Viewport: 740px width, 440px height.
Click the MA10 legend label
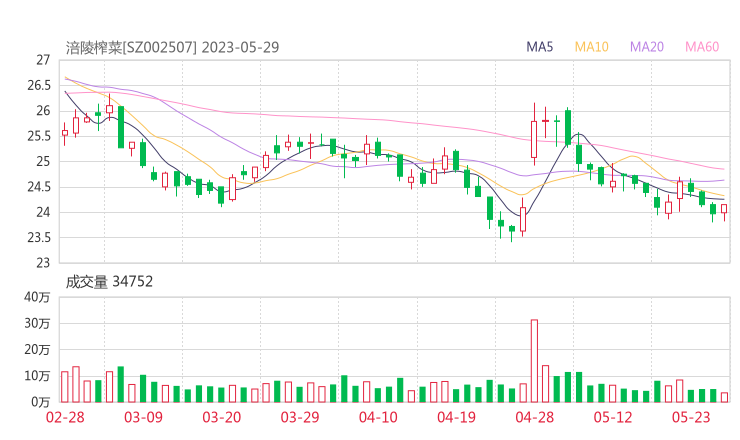coord(591,47)
